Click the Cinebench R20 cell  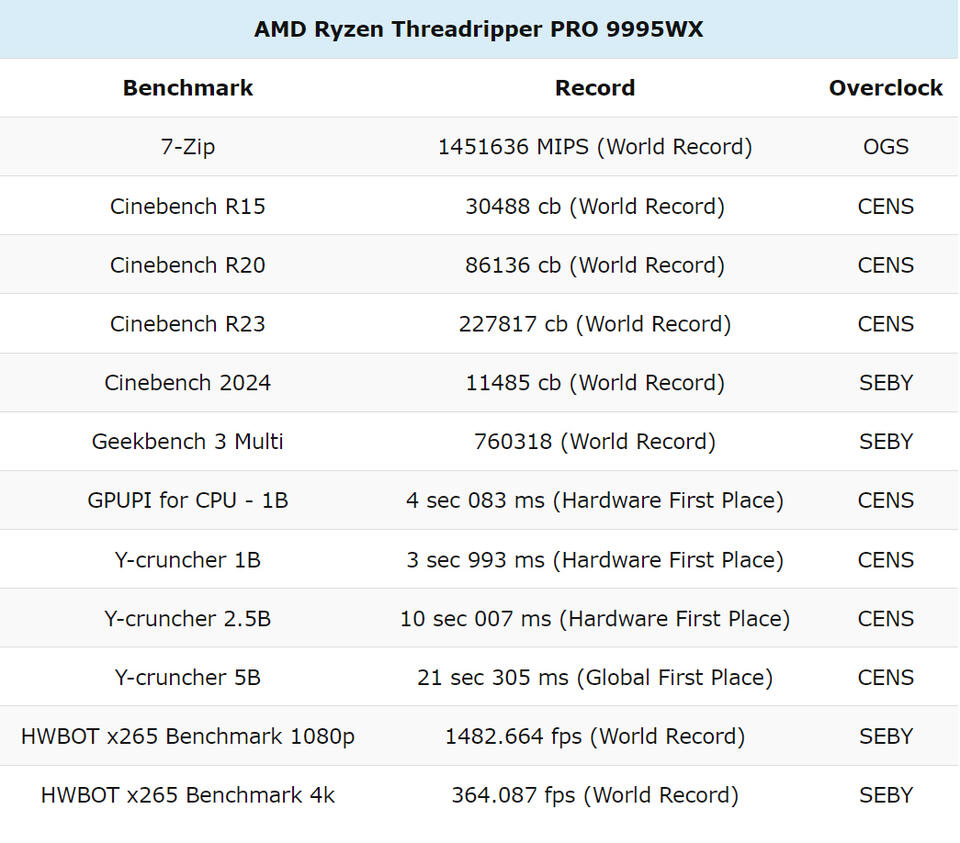[x=188, y=265]
